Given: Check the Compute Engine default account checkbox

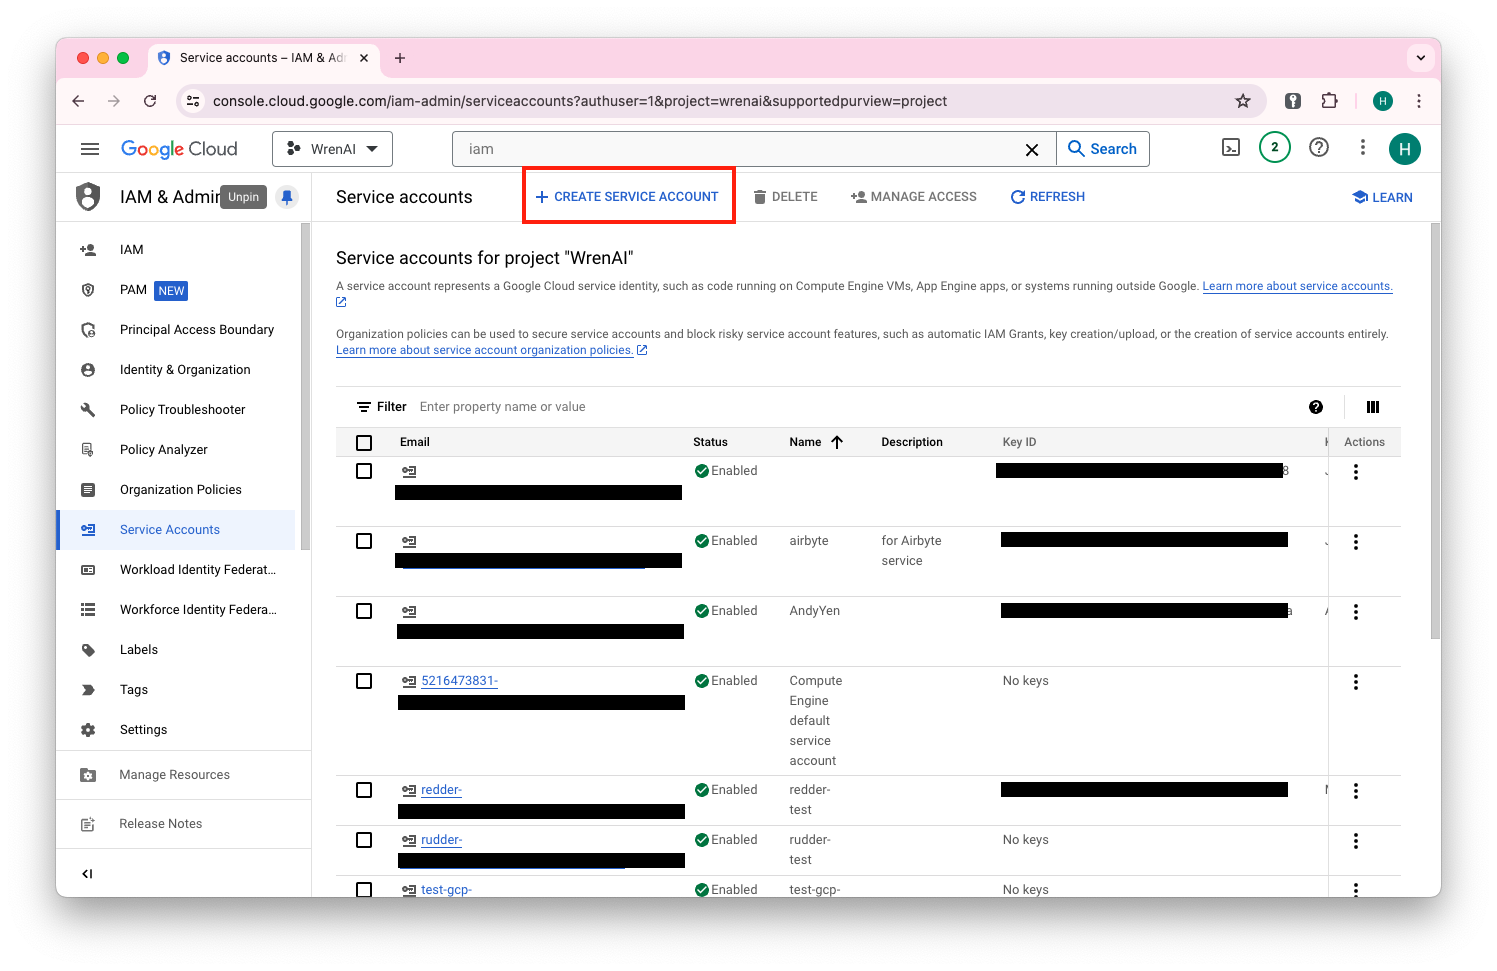Looking at the screenshot, I should click(x=364, y=681).
